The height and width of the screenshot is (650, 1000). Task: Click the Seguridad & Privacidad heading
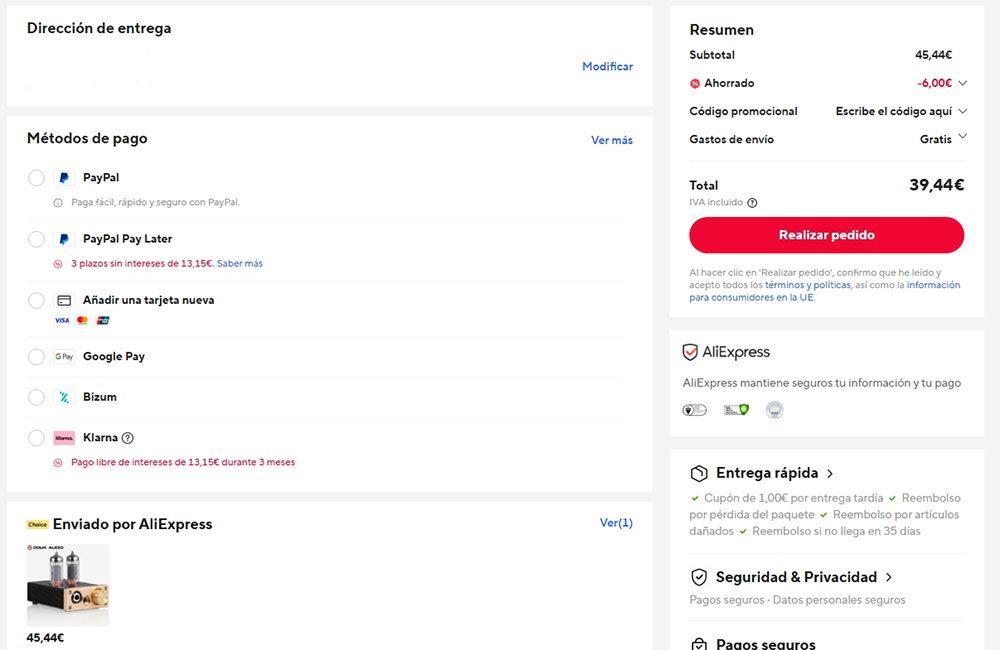click(x=796, y=577)
